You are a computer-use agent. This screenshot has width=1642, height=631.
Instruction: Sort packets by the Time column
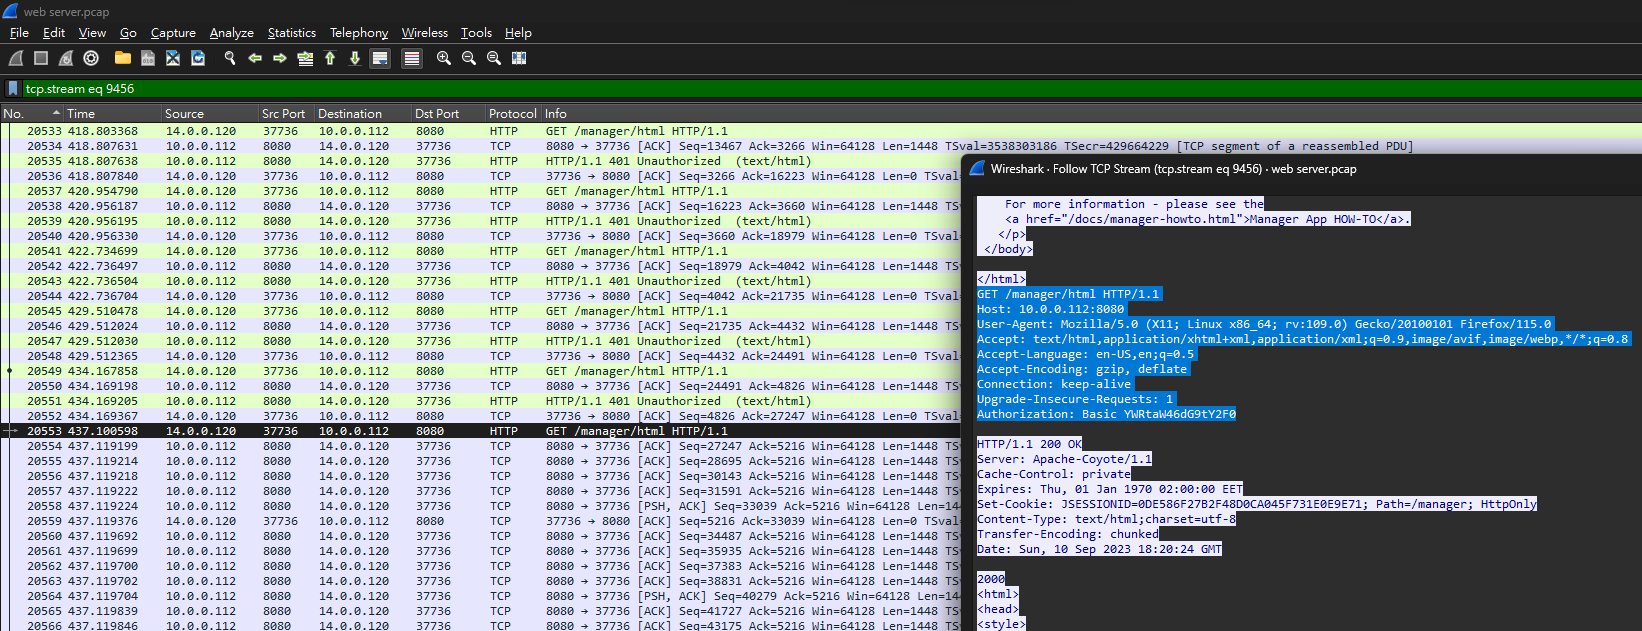(113, 114)
